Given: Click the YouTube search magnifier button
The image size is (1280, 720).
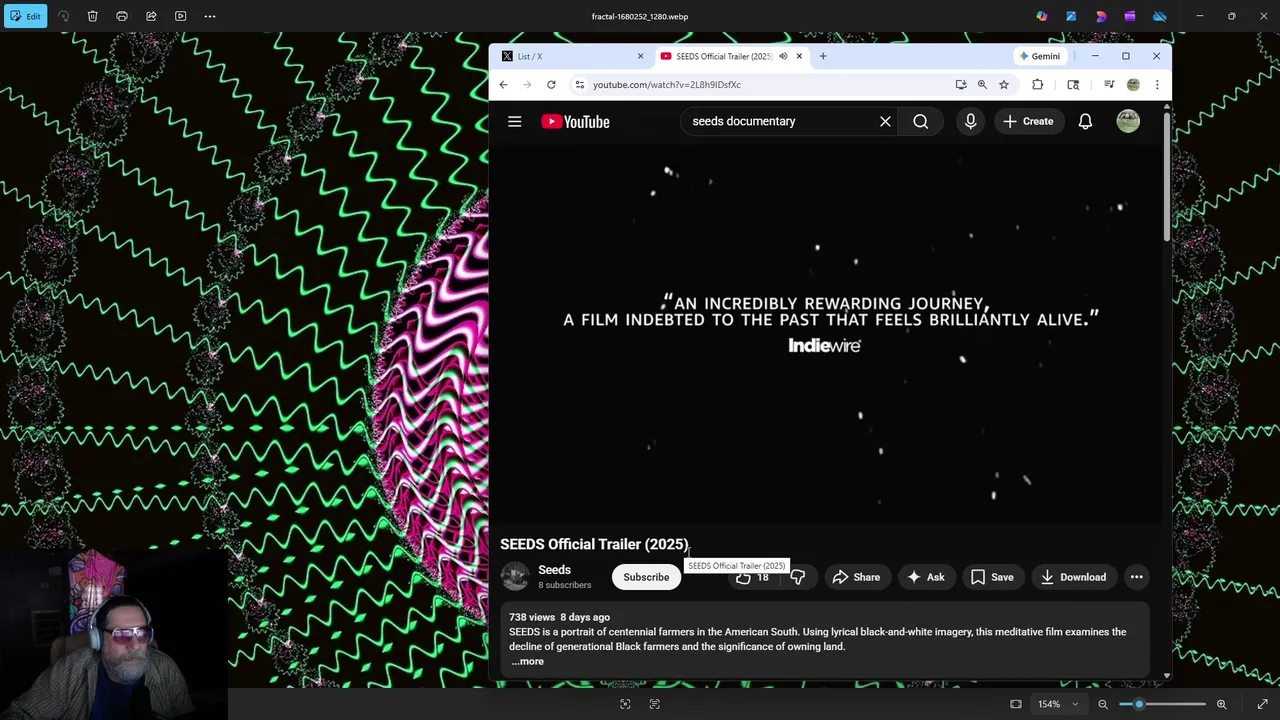Looking at the screenshot, I should pos(921,122).
